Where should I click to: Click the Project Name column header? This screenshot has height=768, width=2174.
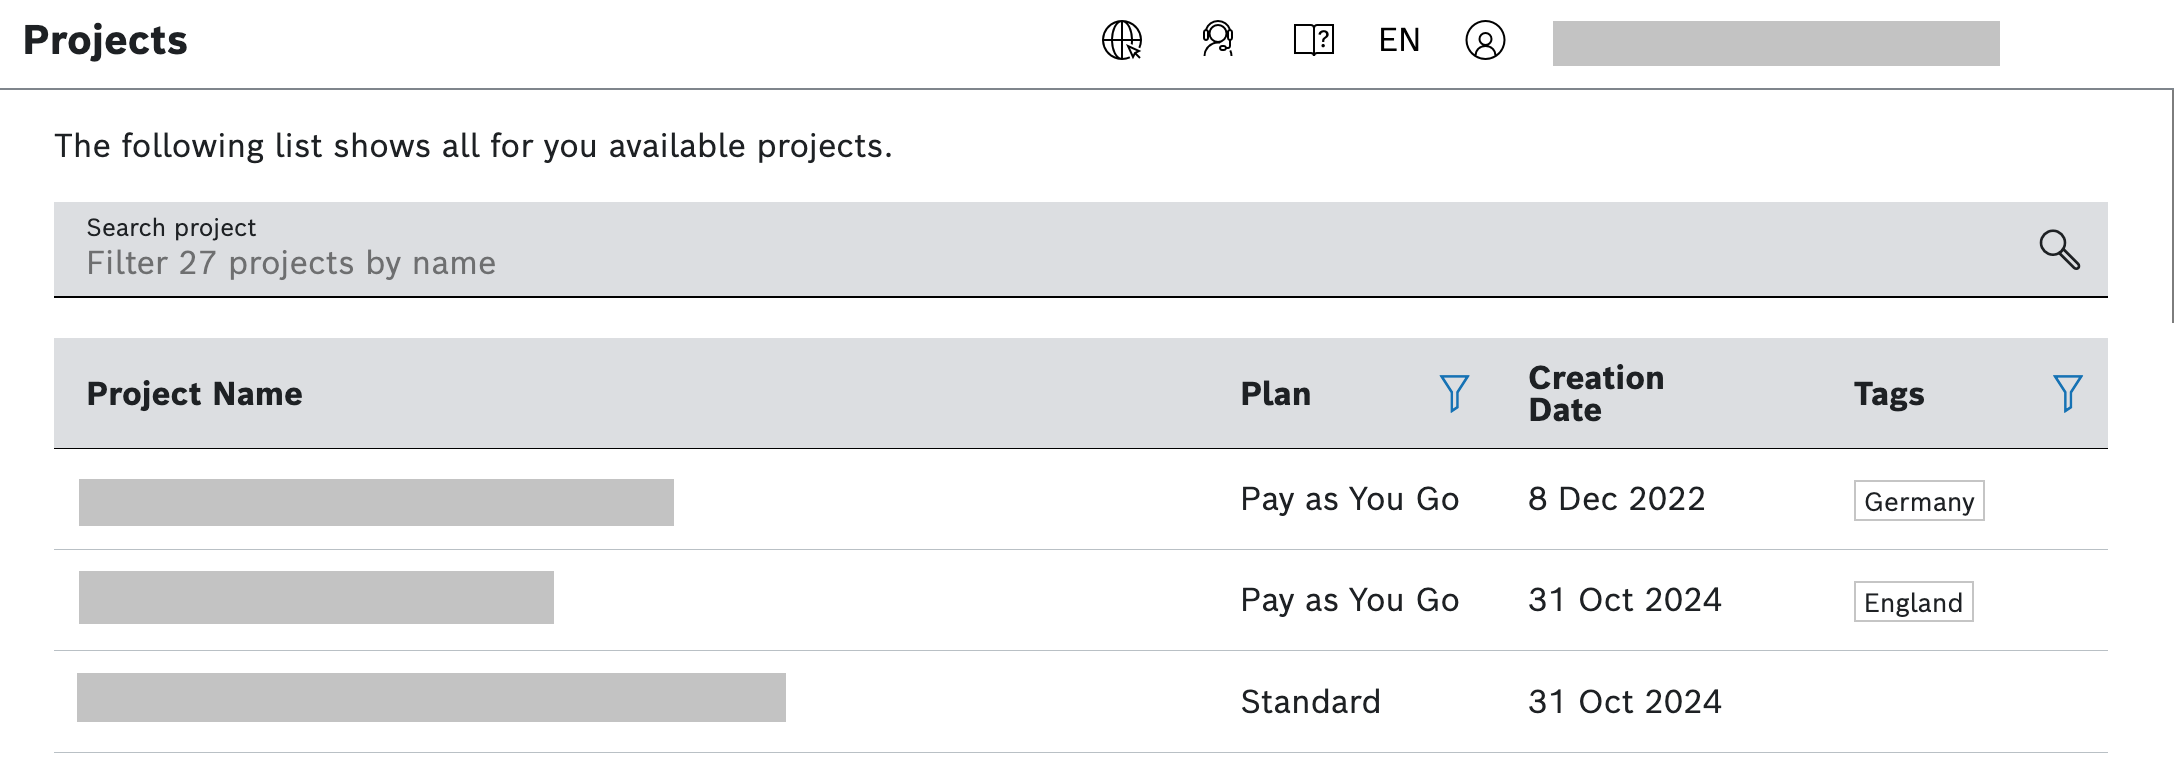click(194, 394)
